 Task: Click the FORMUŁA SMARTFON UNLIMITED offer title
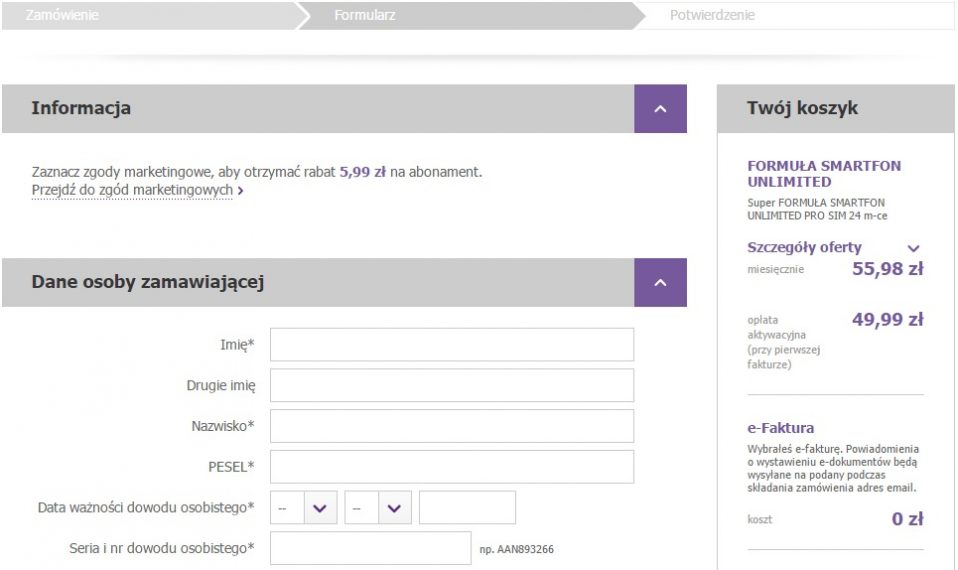coord(809,174)
